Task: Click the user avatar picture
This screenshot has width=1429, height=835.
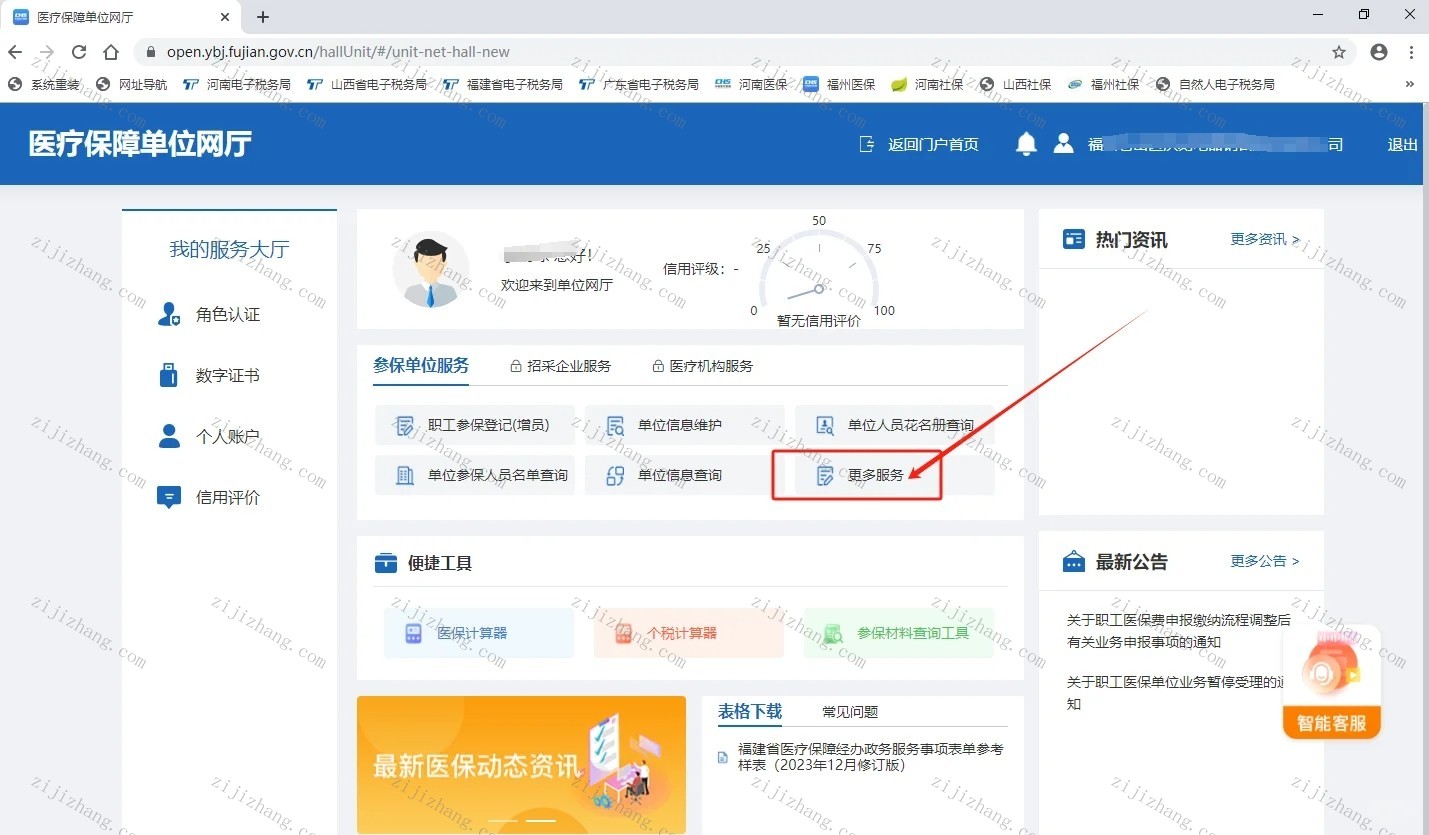Action: [431, 269]
